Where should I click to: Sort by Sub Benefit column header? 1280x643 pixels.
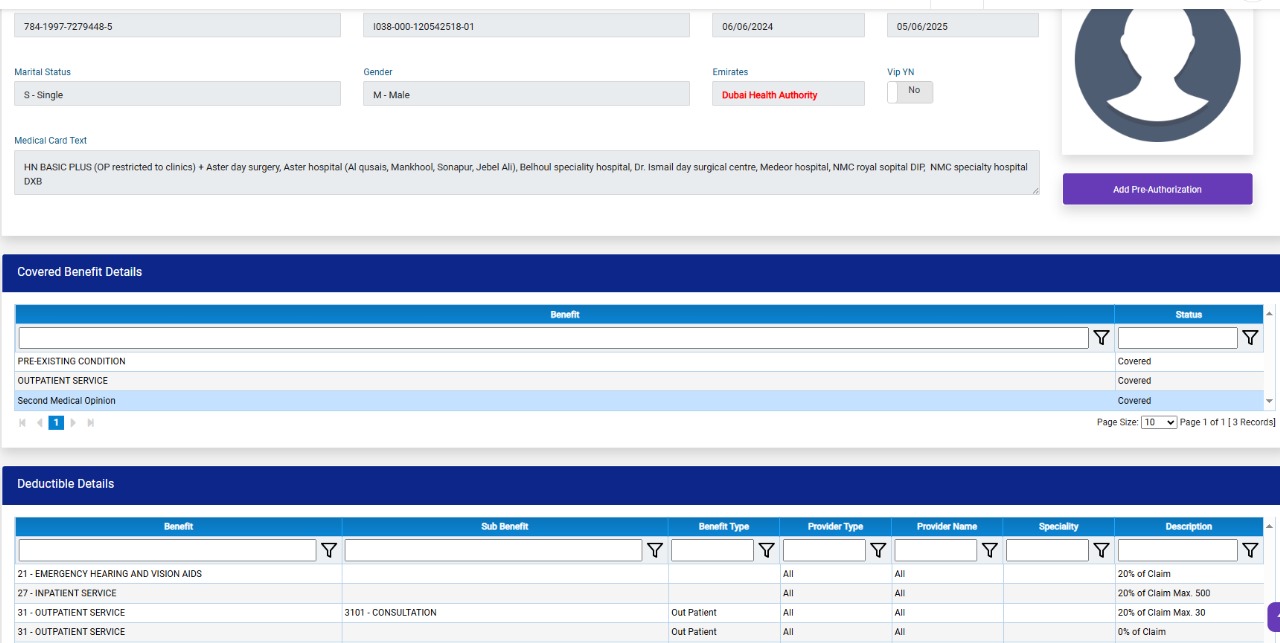click(504, 526)
